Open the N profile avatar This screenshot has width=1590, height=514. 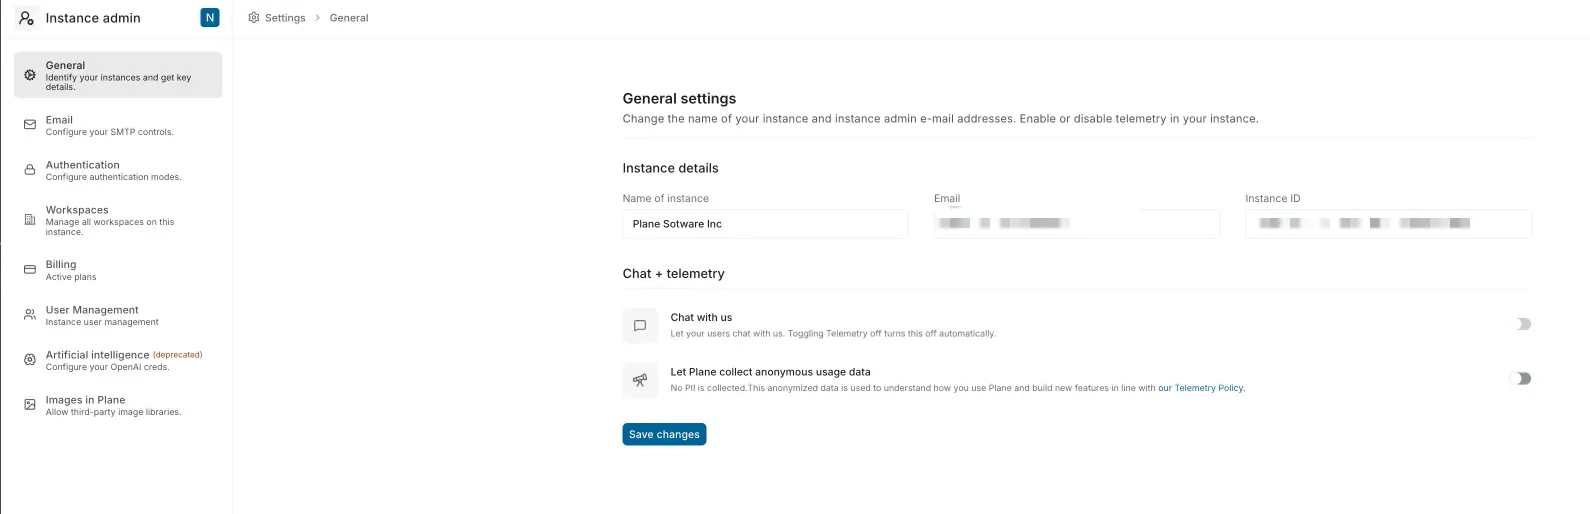click(x=210, y=18)
